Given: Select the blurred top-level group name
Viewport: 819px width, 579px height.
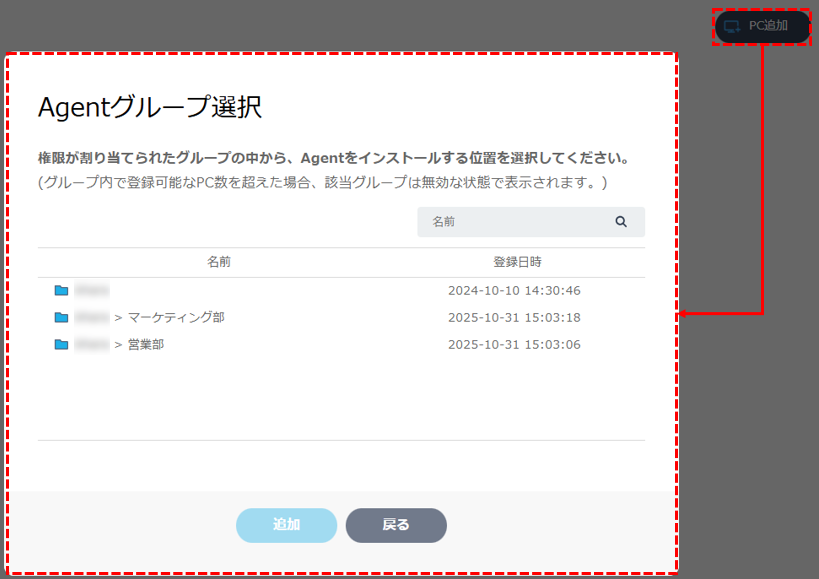Looking at the screenshot, I should click(91, 291).
